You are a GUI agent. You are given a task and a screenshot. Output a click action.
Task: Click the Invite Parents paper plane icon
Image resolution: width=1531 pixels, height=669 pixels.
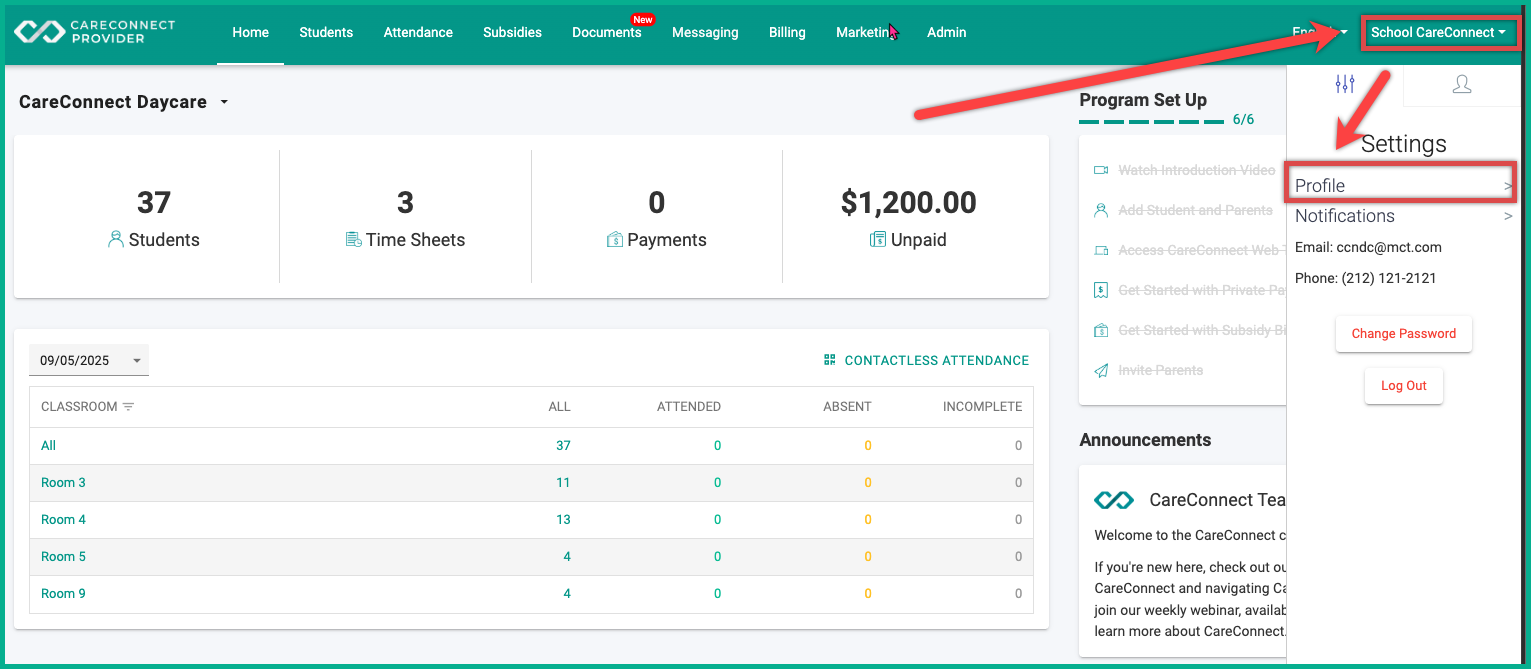[x=1101, y=370]
